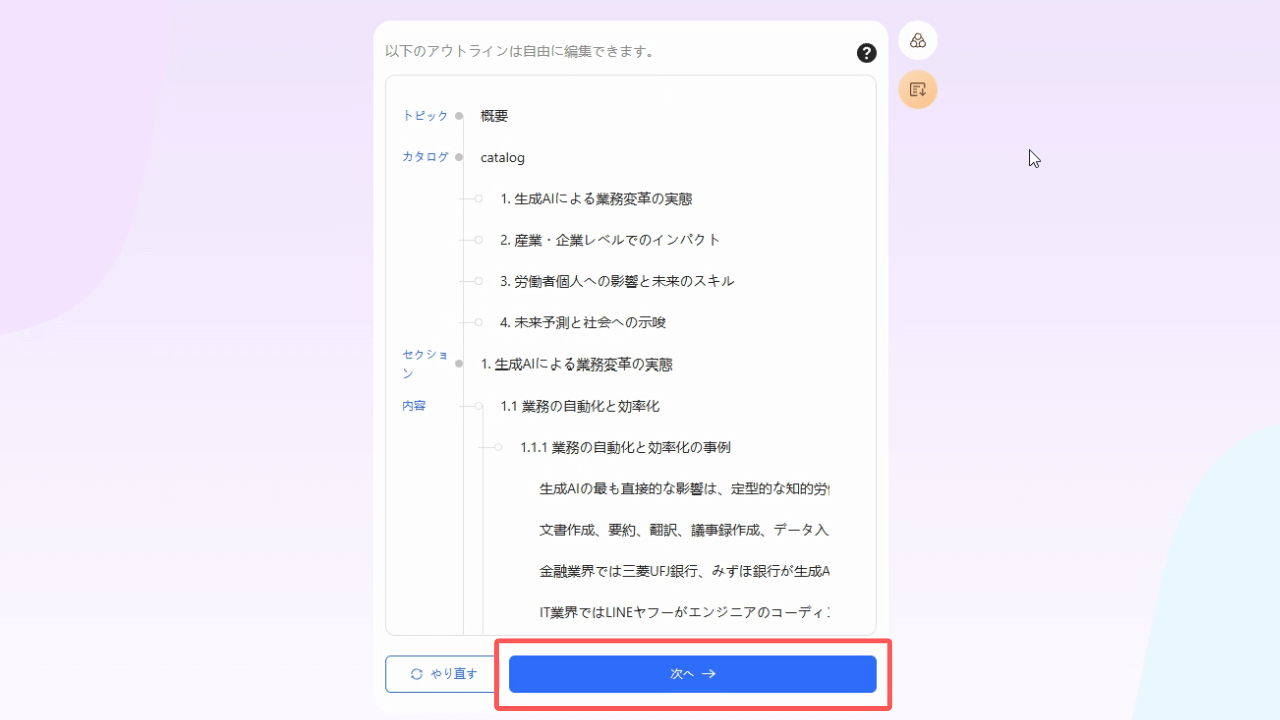This screenshot has width=1280, height=720.
Task: Select 3. 労働者個人への影響と未来のスキル
Action: (x=617, y=281)
